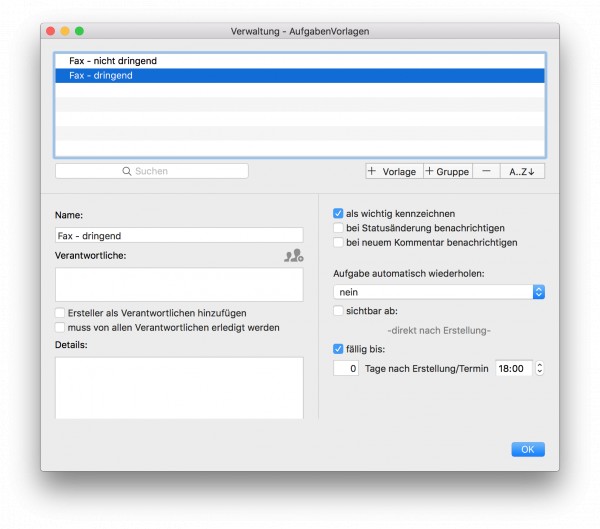Uncheck 'als wichtig kennzeichnen'
The image size is (600, 529).
coord(338,213)
